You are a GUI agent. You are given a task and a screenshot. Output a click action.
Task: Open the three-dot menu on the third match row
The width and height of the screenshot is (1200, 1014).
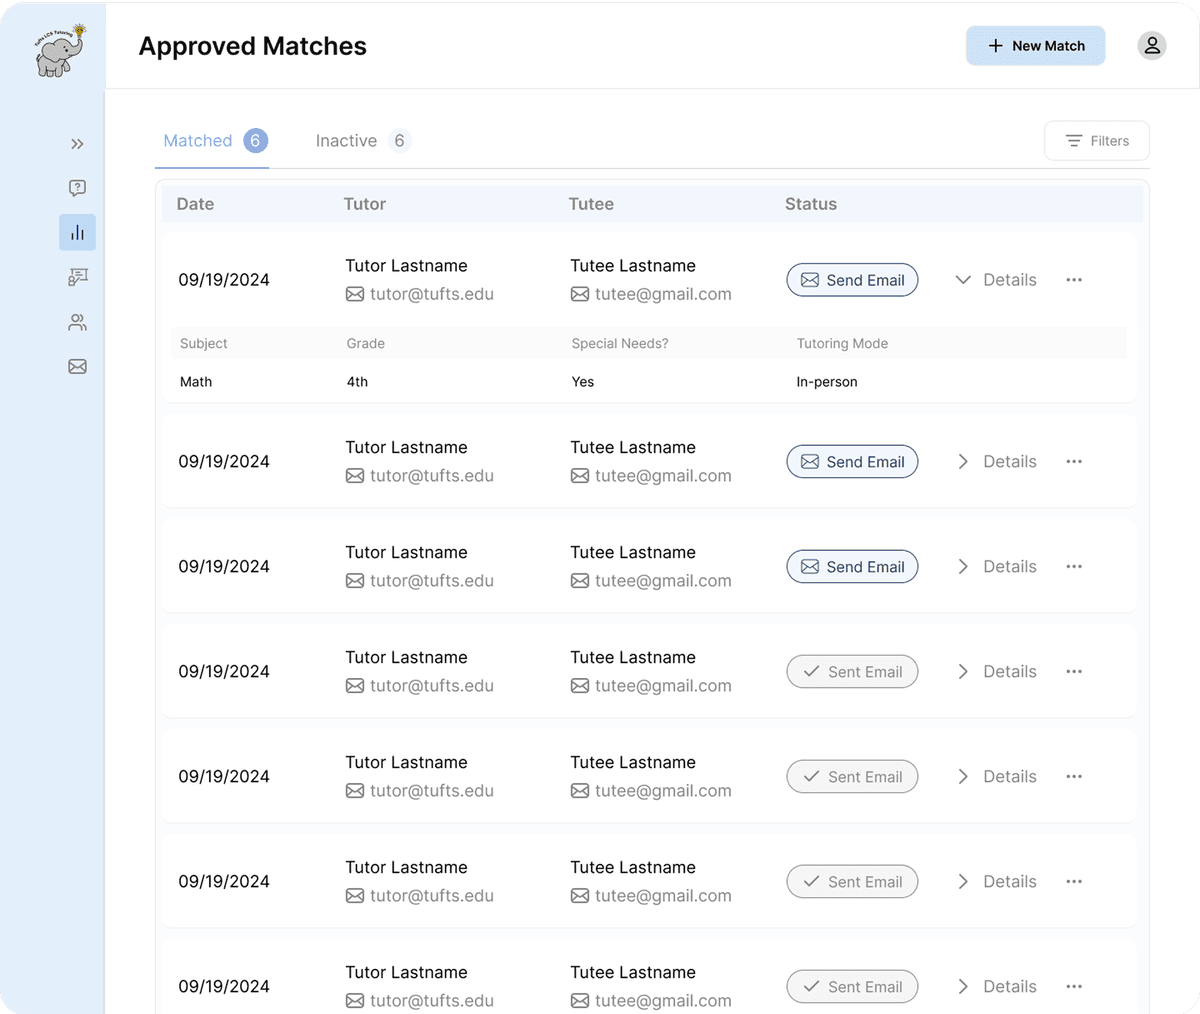1074,567
